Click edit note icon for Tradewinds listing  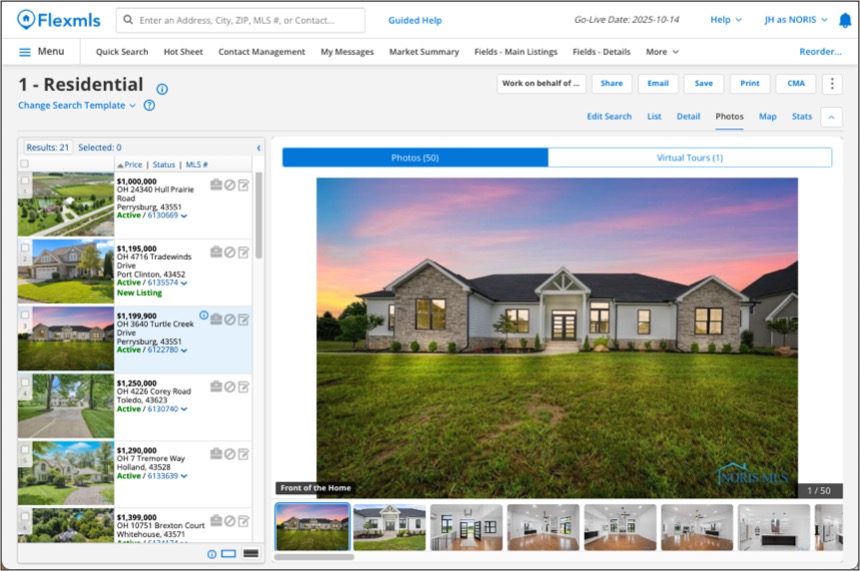(244, 252)
